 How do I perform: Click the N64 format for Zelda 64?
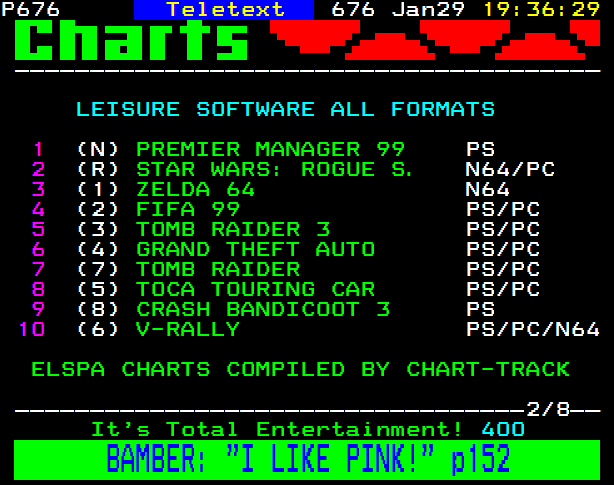click(x=488, y=189)
